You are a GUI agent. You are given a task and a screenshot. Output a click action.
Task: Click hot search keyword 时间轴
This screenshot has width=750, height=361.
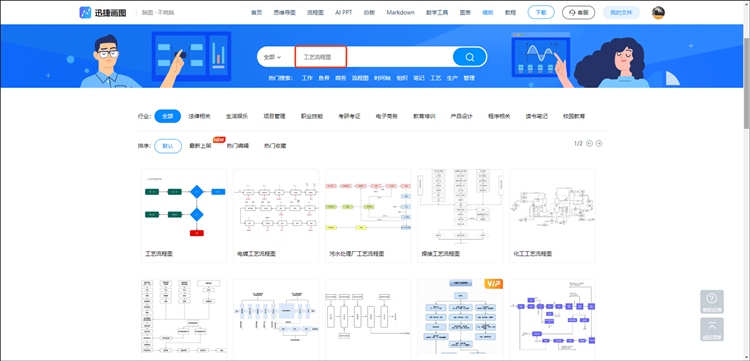[383, 78]
